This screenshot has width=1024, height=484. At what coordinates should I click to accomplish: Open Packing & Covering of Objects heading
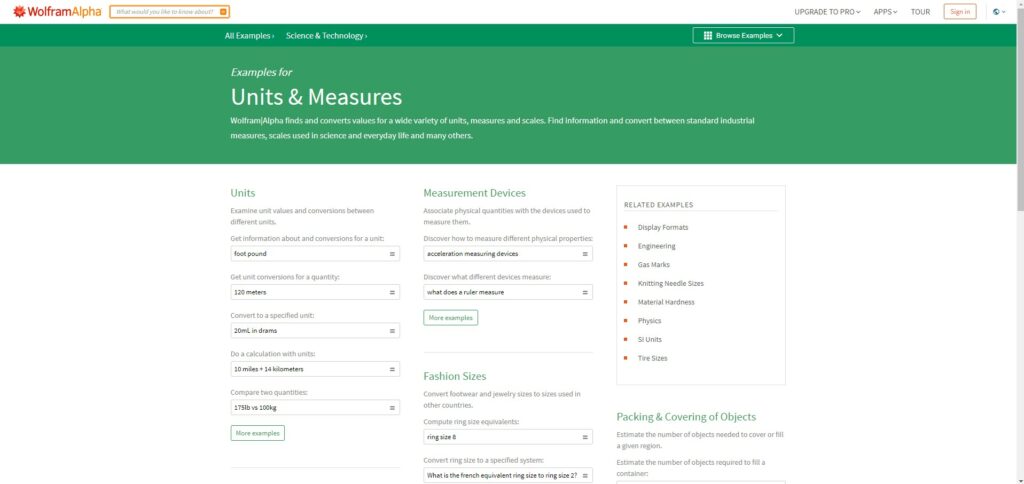[686, 417]
